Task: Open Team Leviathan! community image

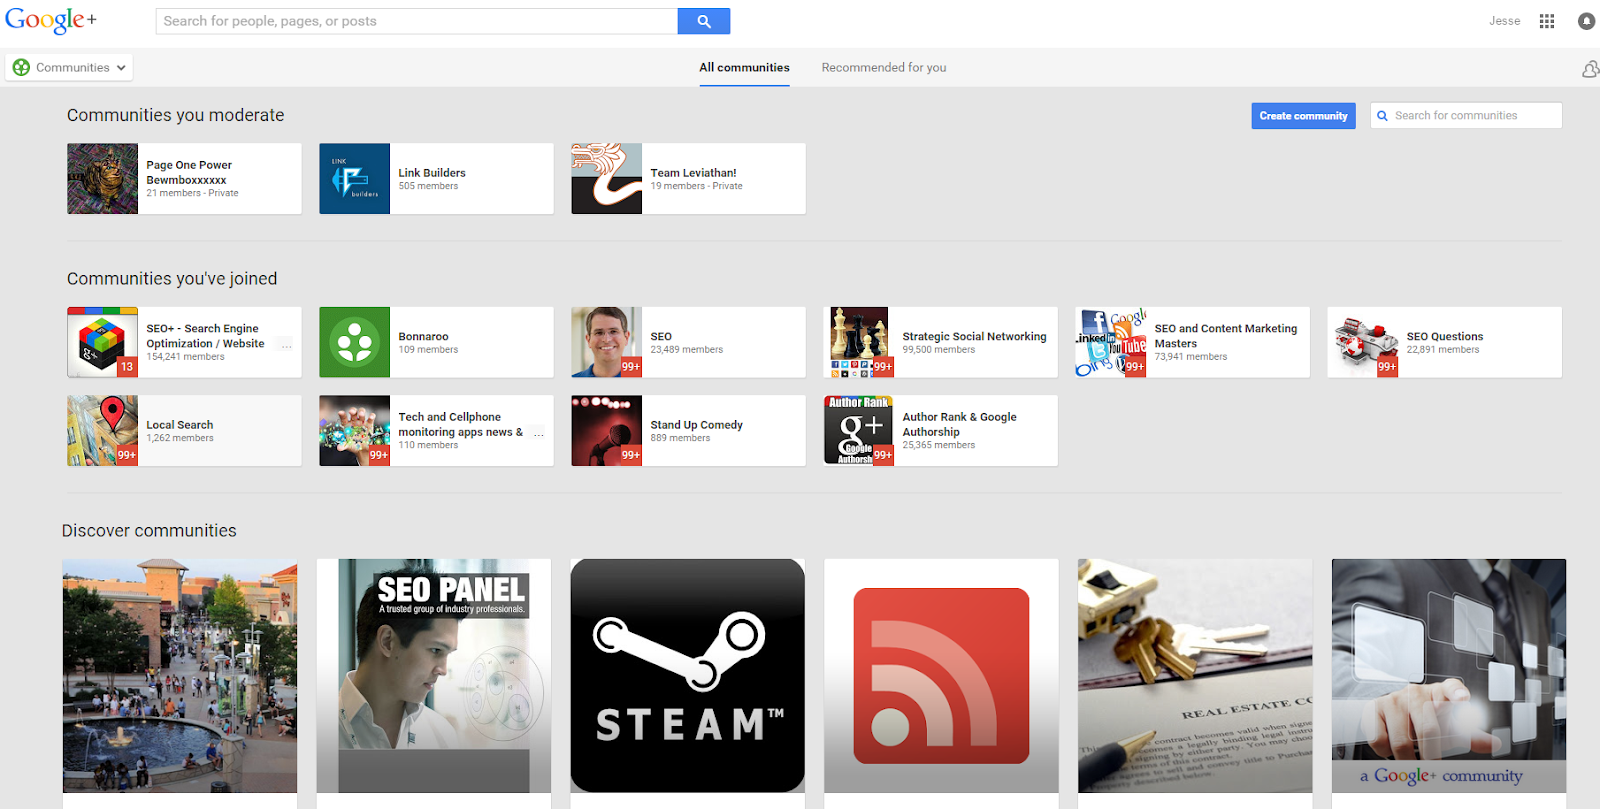Action: point(606,178)
